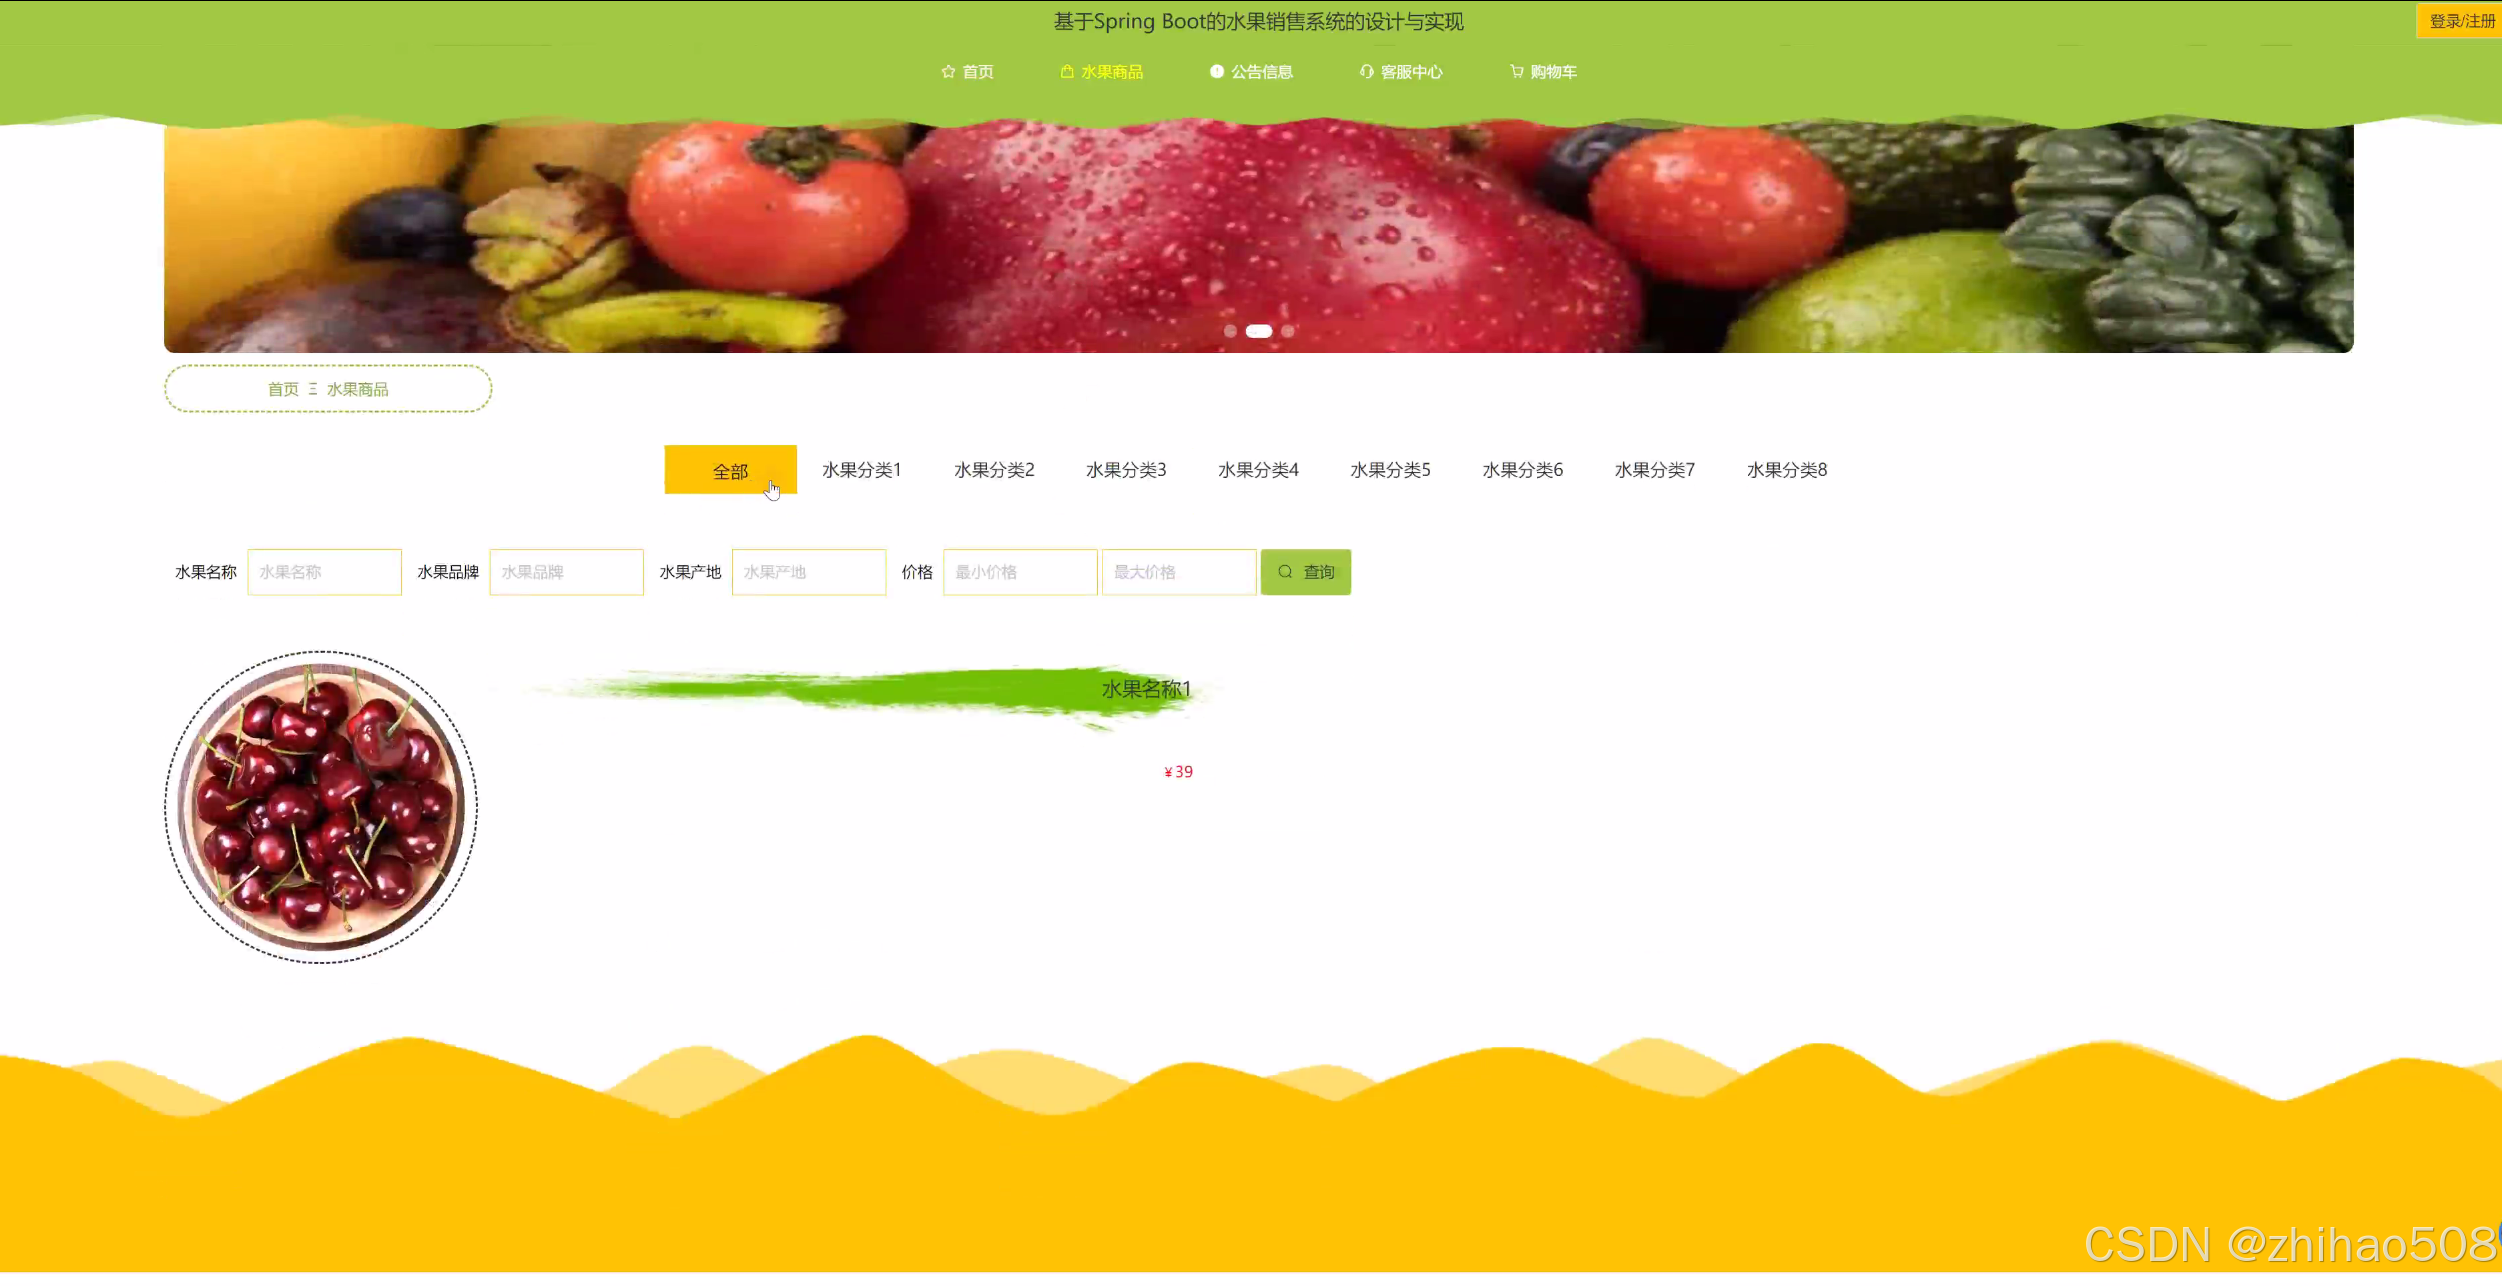Click 首页 in the breadcrumb
Screen dimensions: 2502x1286
pos(283,389)
